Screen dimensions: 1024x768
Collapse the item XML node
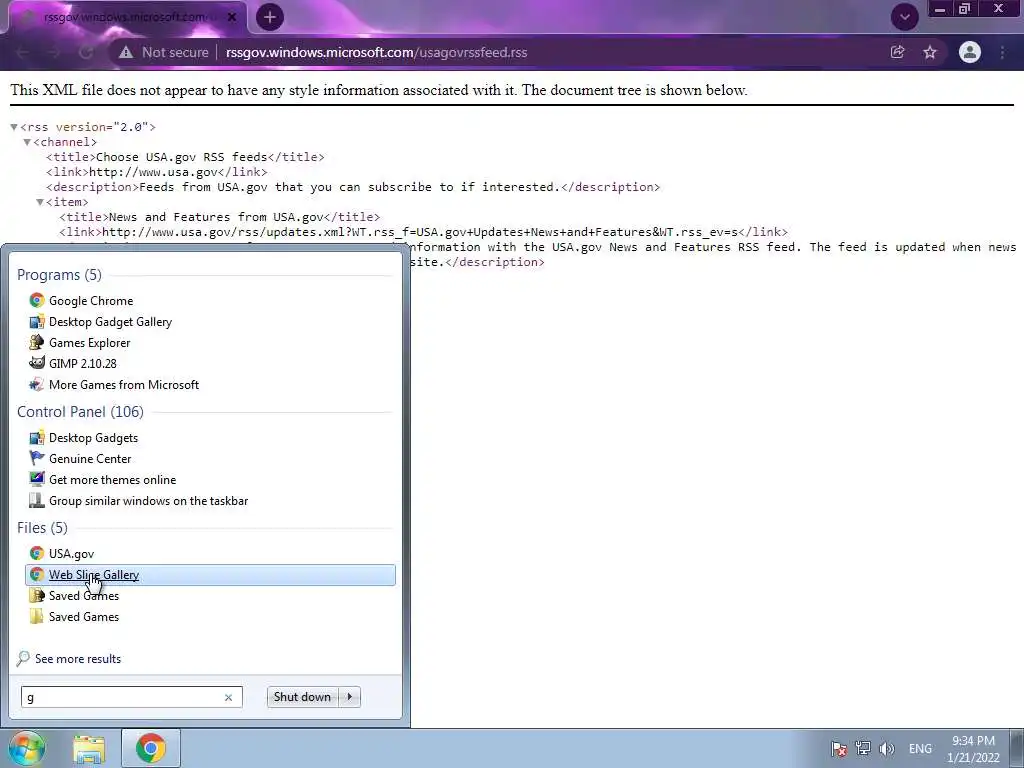pos(40,202)
